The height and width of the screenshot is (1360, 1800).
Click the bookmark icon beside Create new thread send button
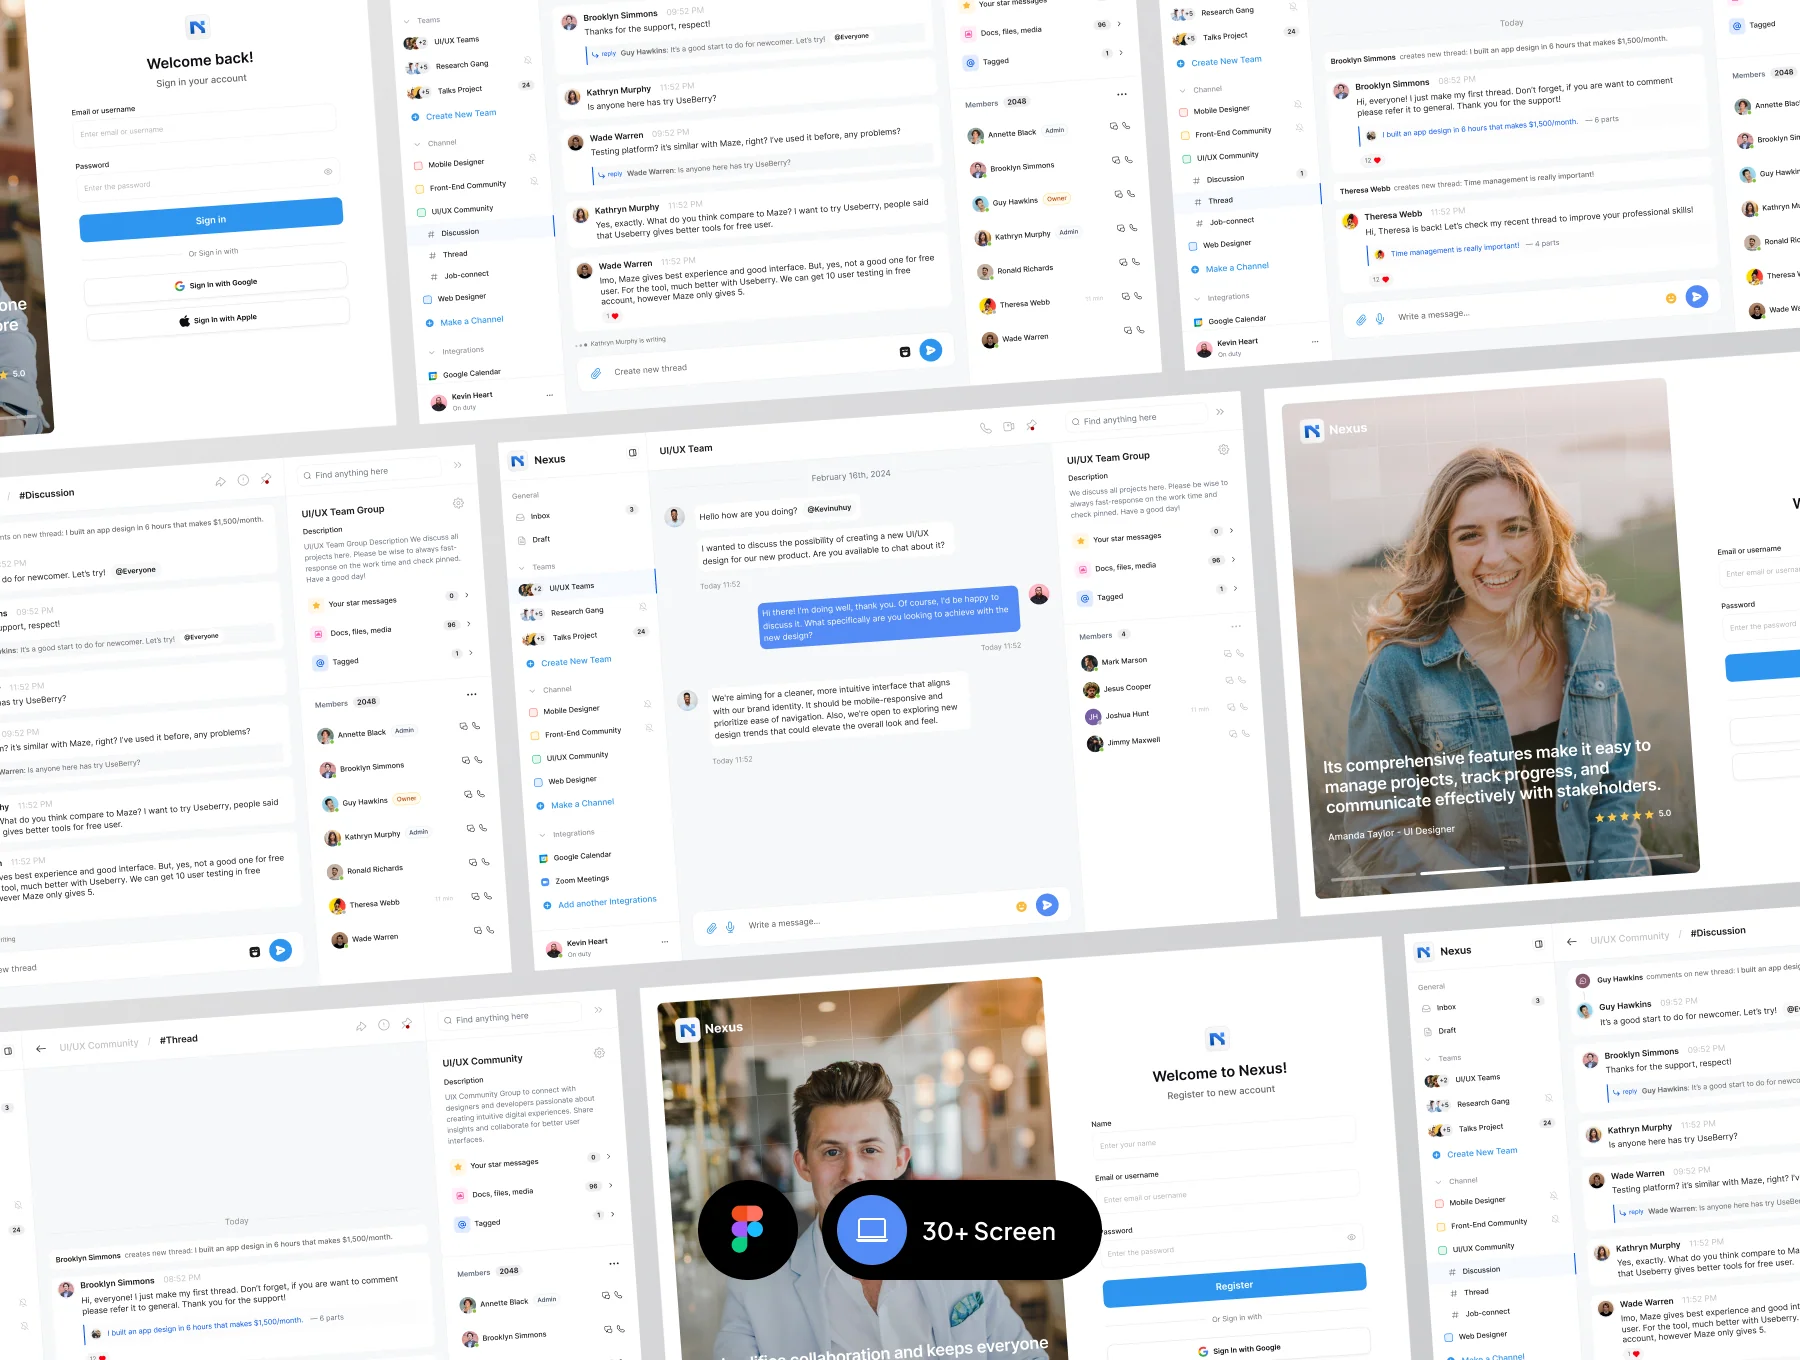[x=905, y=352]
